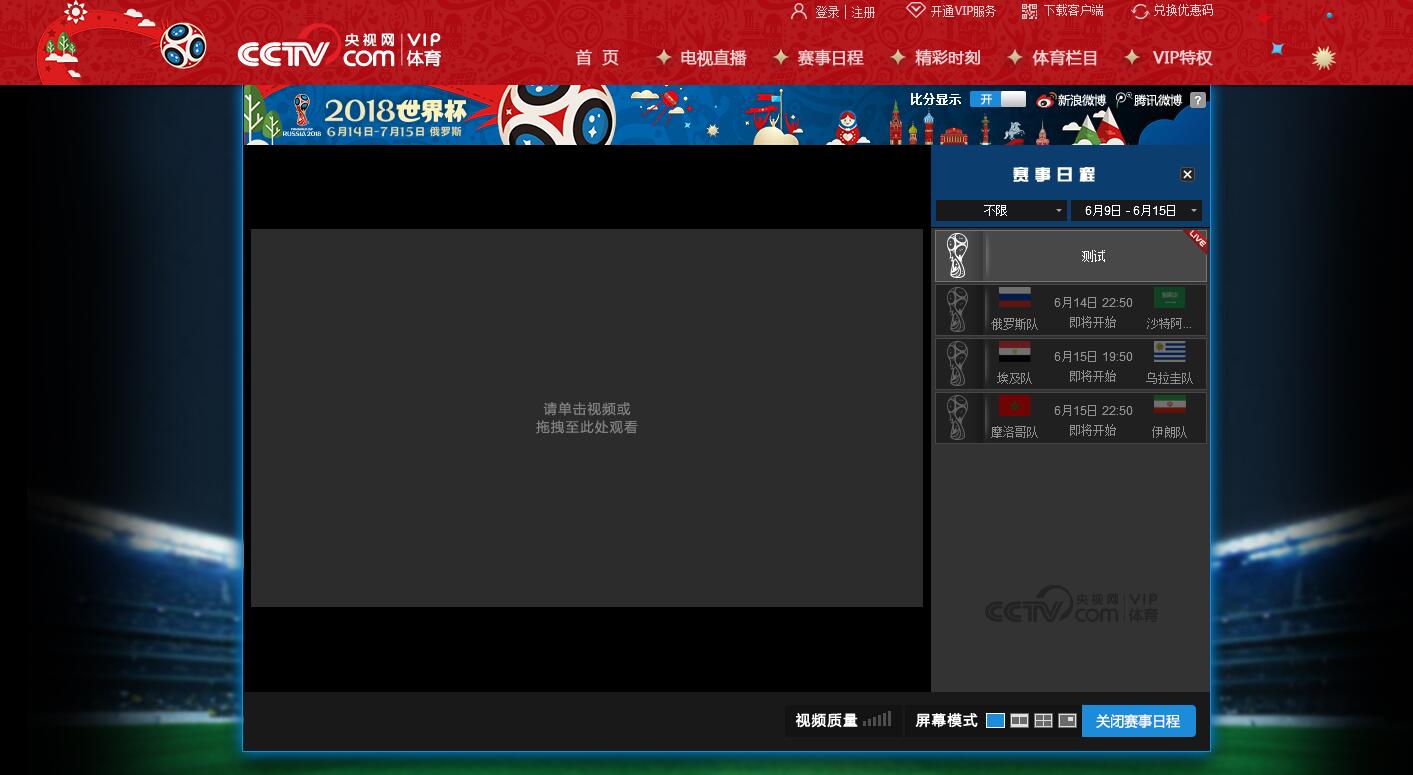The image size is (1413, 775).
Task: Select picture-in-picture screen mode icon
Action: [x=1067, y=720]
